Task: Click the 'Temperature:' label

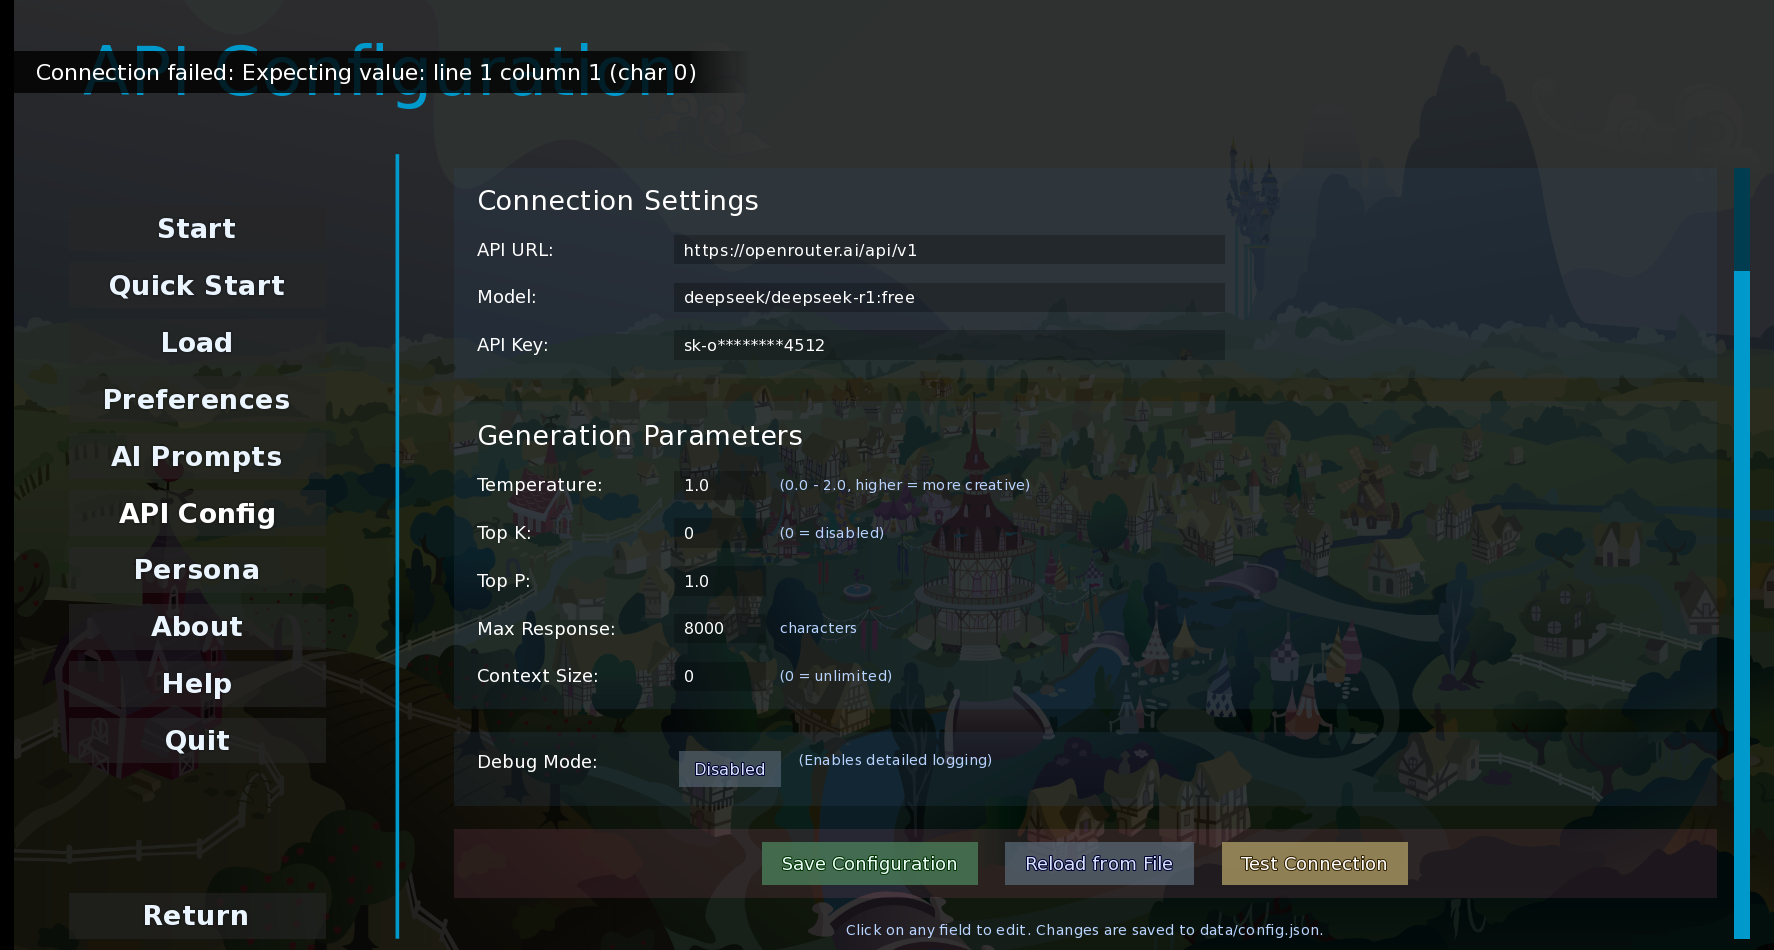Action: [540, 485]
